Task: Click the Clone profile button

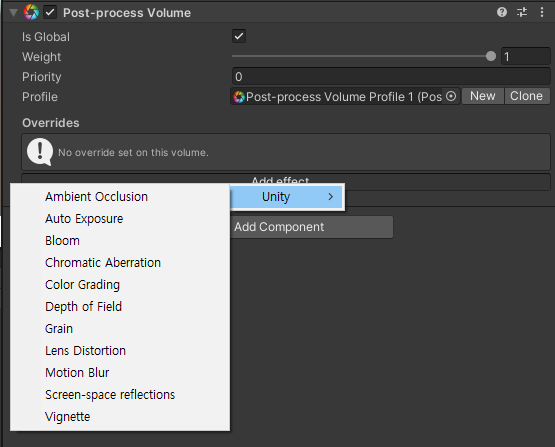Action: [x=527, y=96]
